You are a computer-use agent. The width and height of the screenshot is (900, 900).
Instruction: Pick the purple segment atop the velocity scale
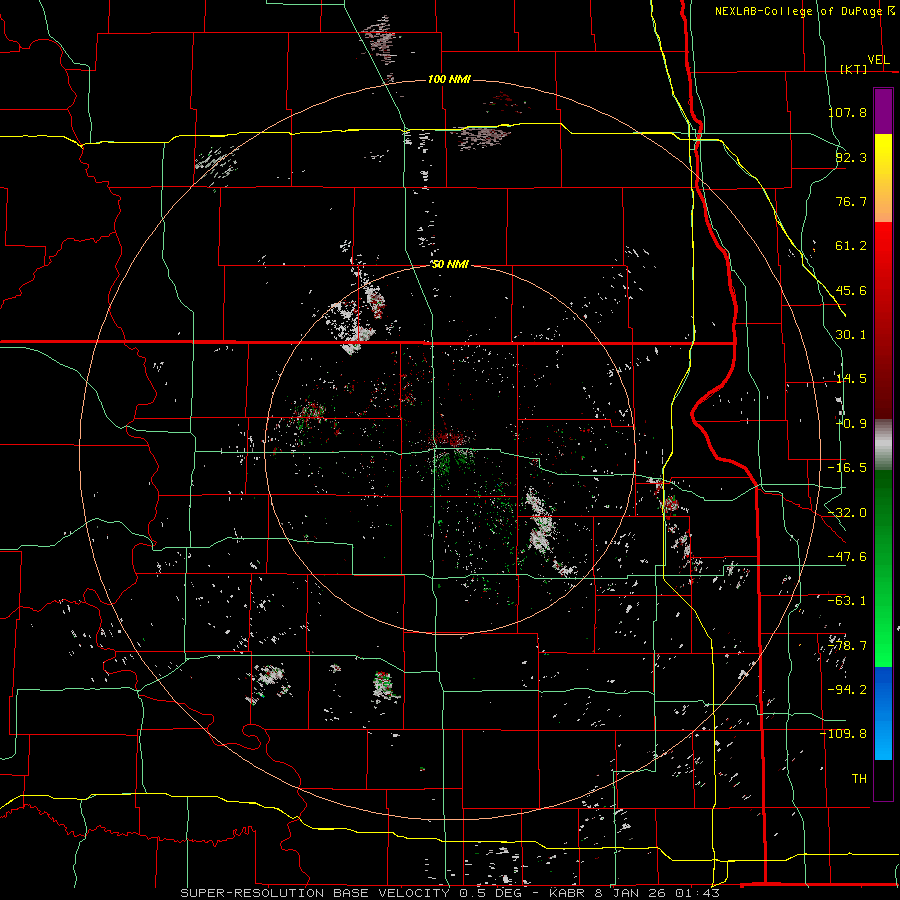click(x=883, y=111)
